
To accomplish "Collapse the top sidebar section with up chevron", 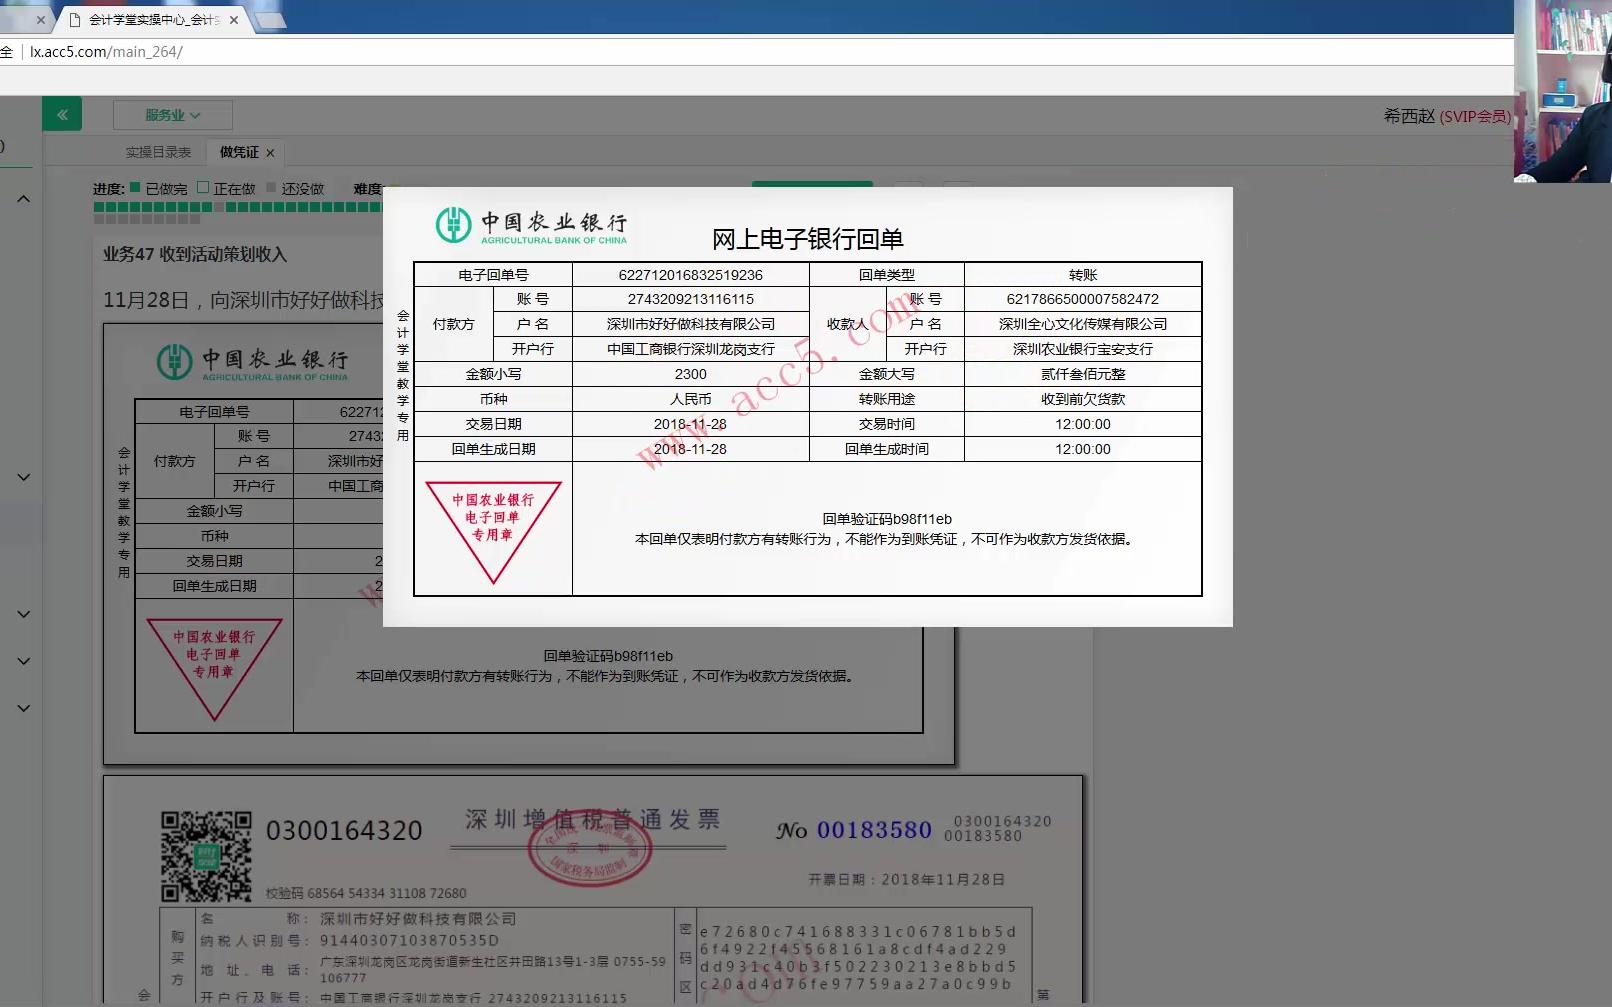I will click(x=24, y=199).
